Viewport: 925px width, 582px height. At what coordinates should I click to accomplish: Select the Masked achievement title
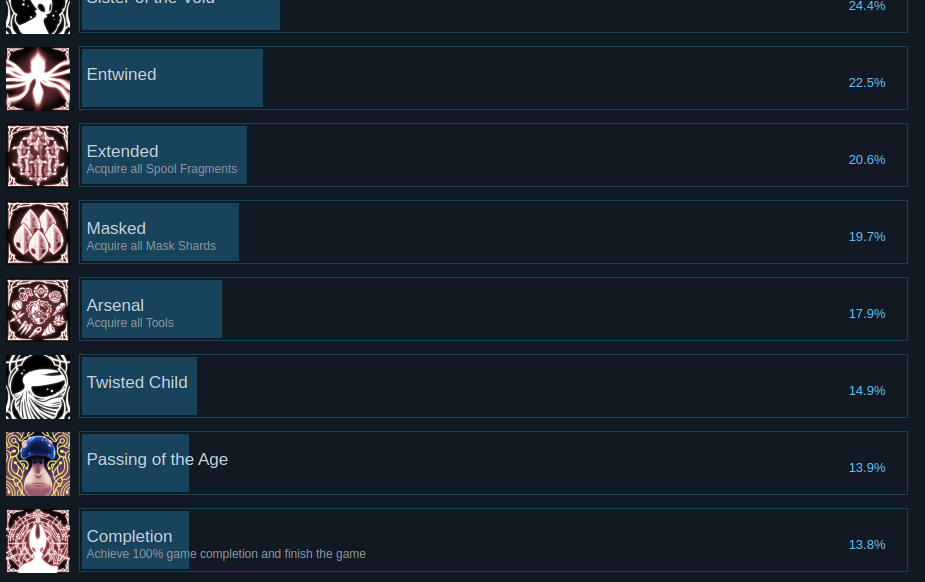[116, 228]
